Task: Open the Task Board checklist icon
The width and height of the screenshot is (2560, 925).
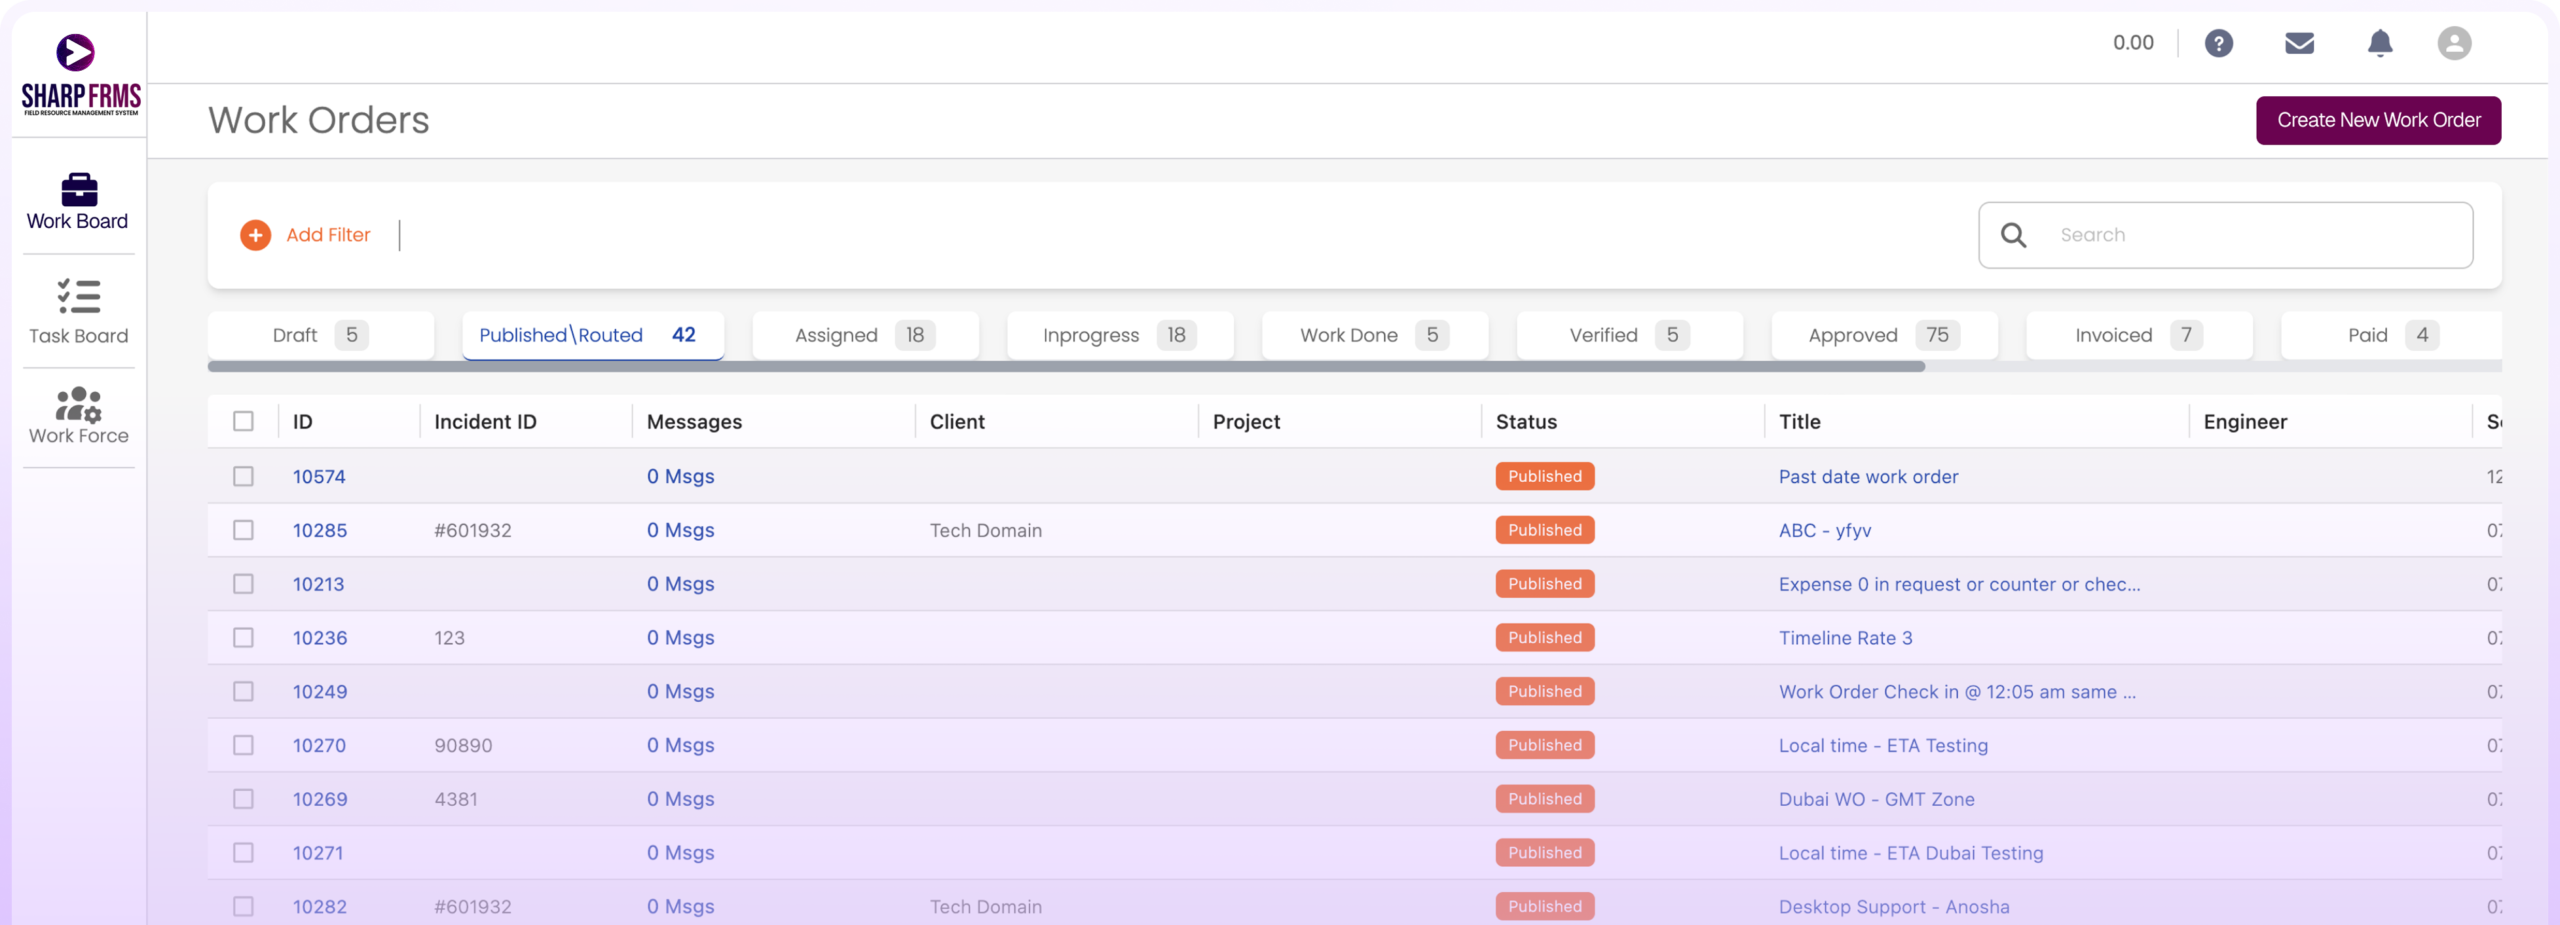Action: pyautogui.click(x=79, y=297)
